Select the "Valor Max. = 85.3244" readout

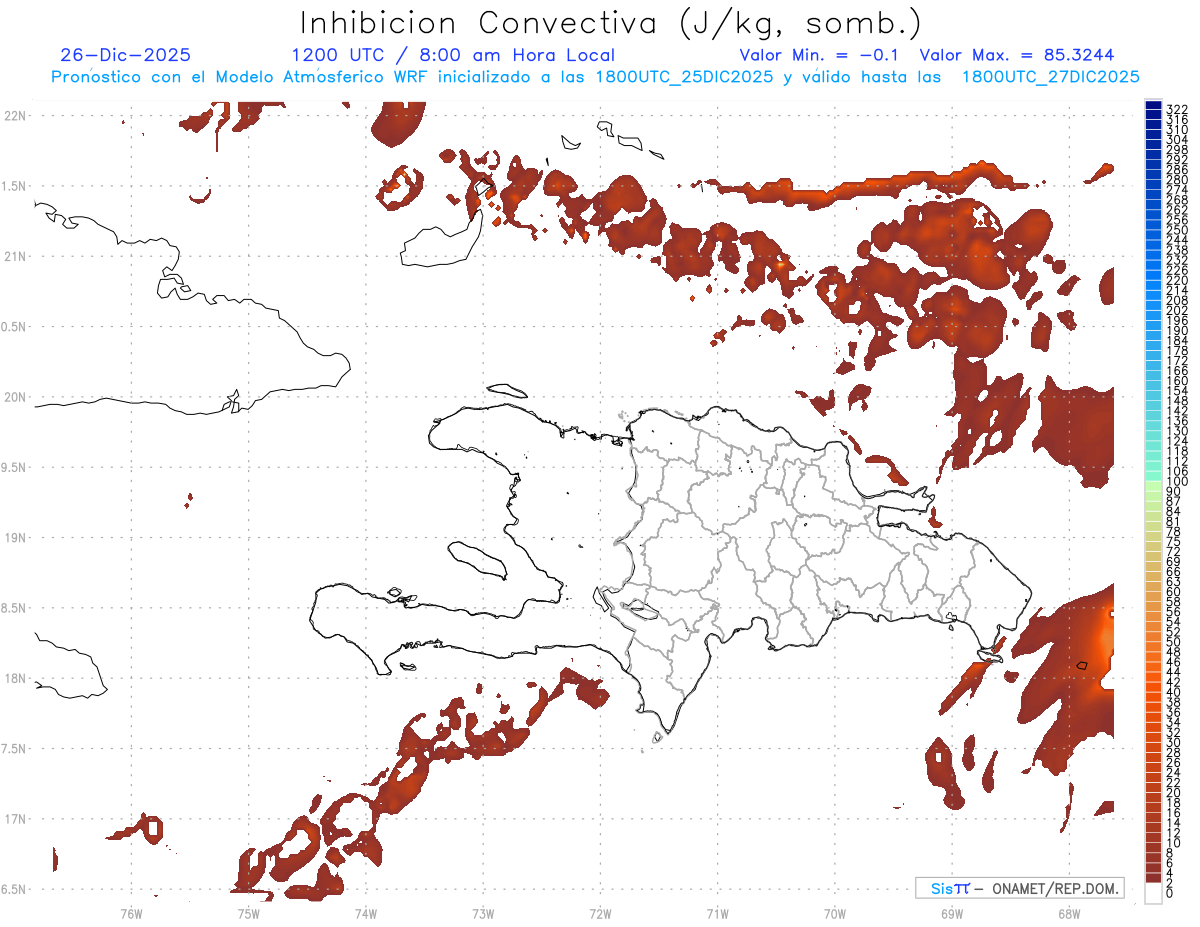click(1017, 55)
